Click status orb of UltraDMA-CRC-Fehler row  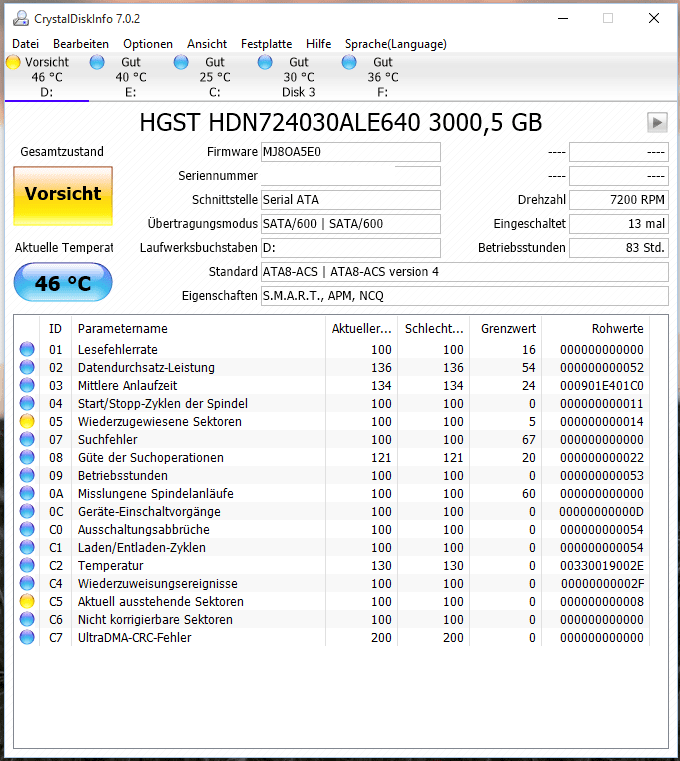pyautogui.click(x=27, y=637)
